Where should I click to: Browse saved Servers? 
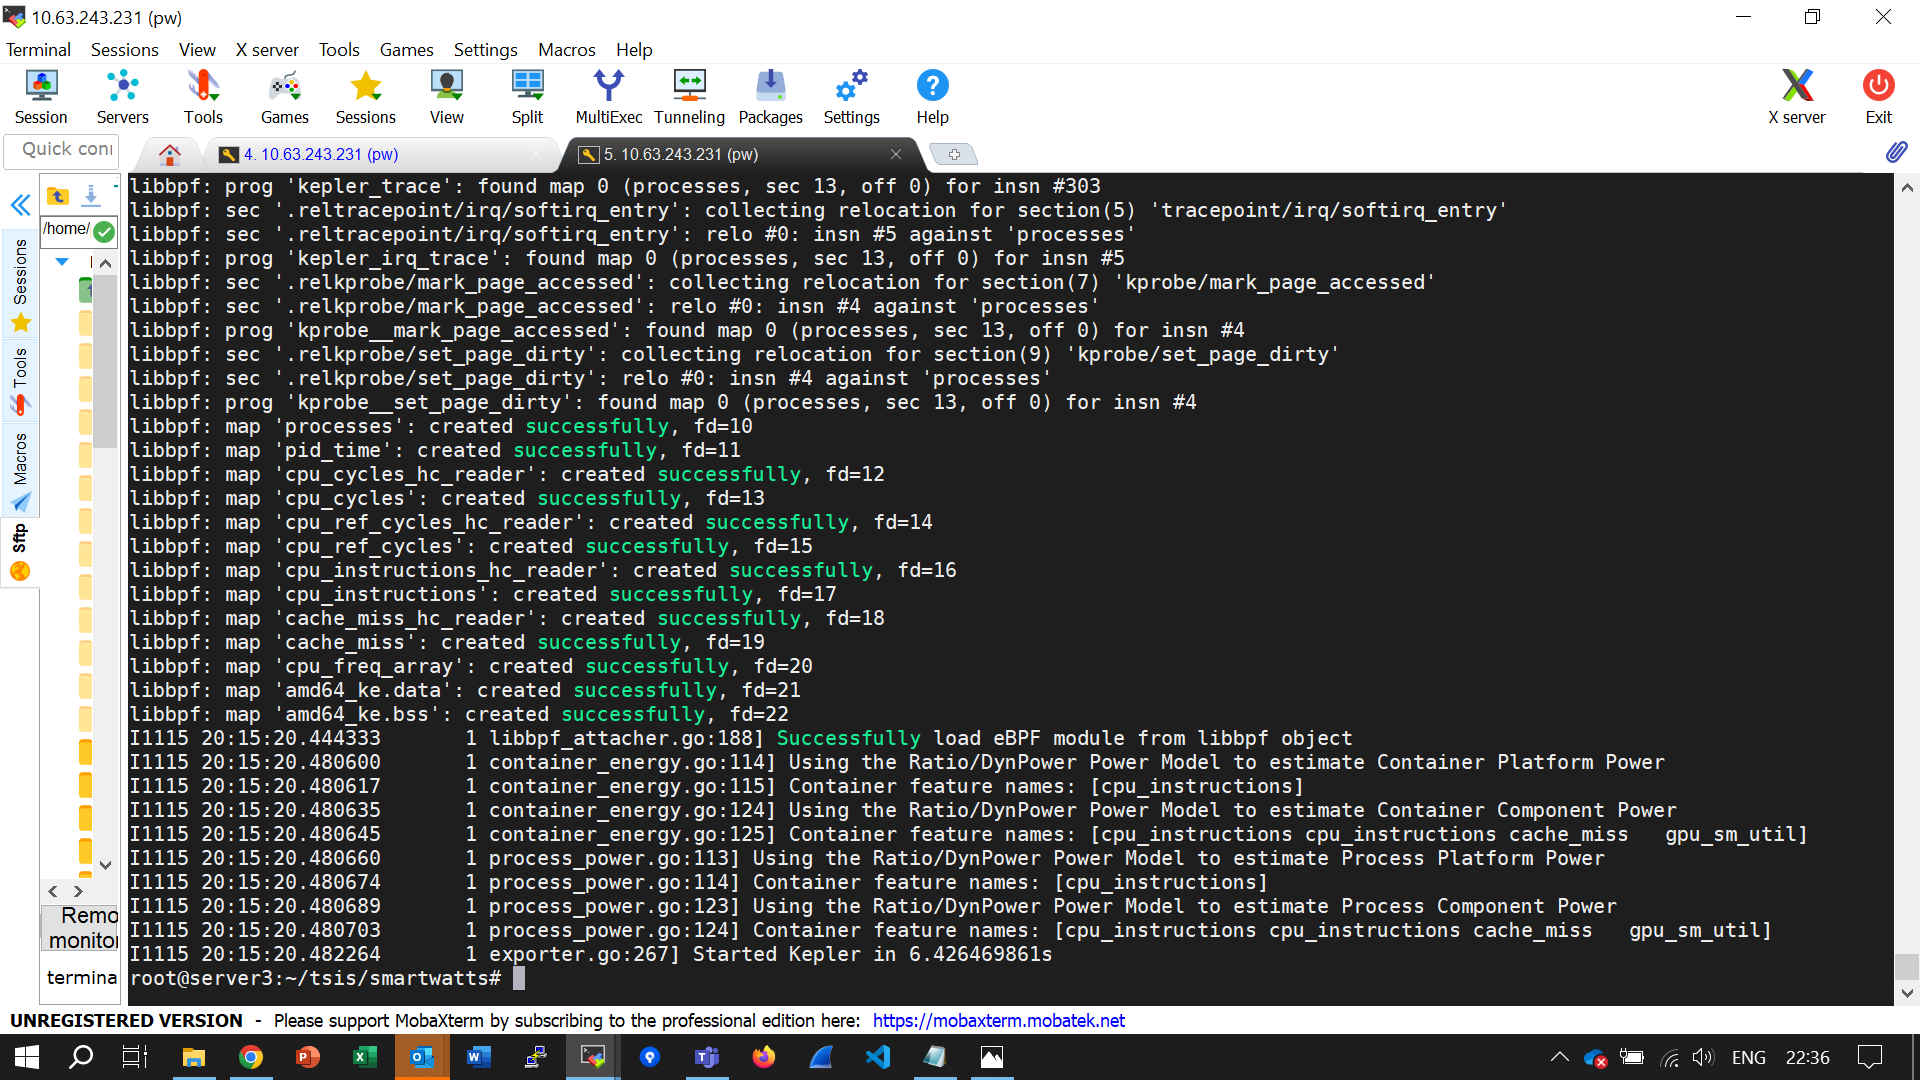pos(122,95)
